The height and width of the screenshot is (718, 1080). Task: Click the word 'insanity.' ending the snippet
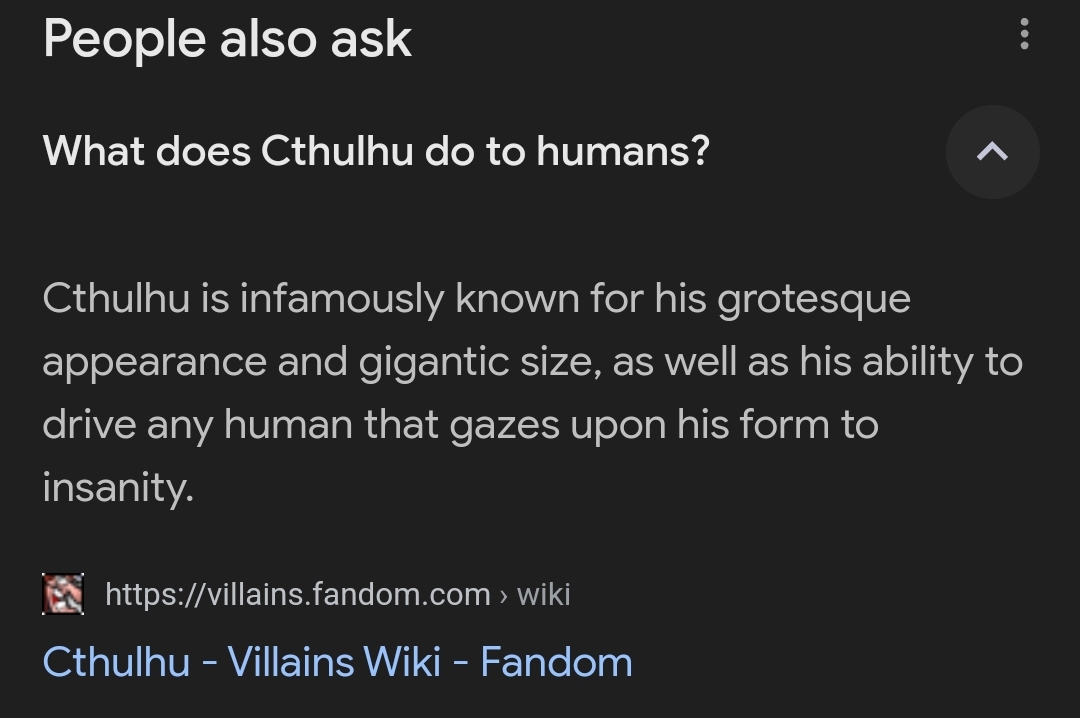(118, 487)
